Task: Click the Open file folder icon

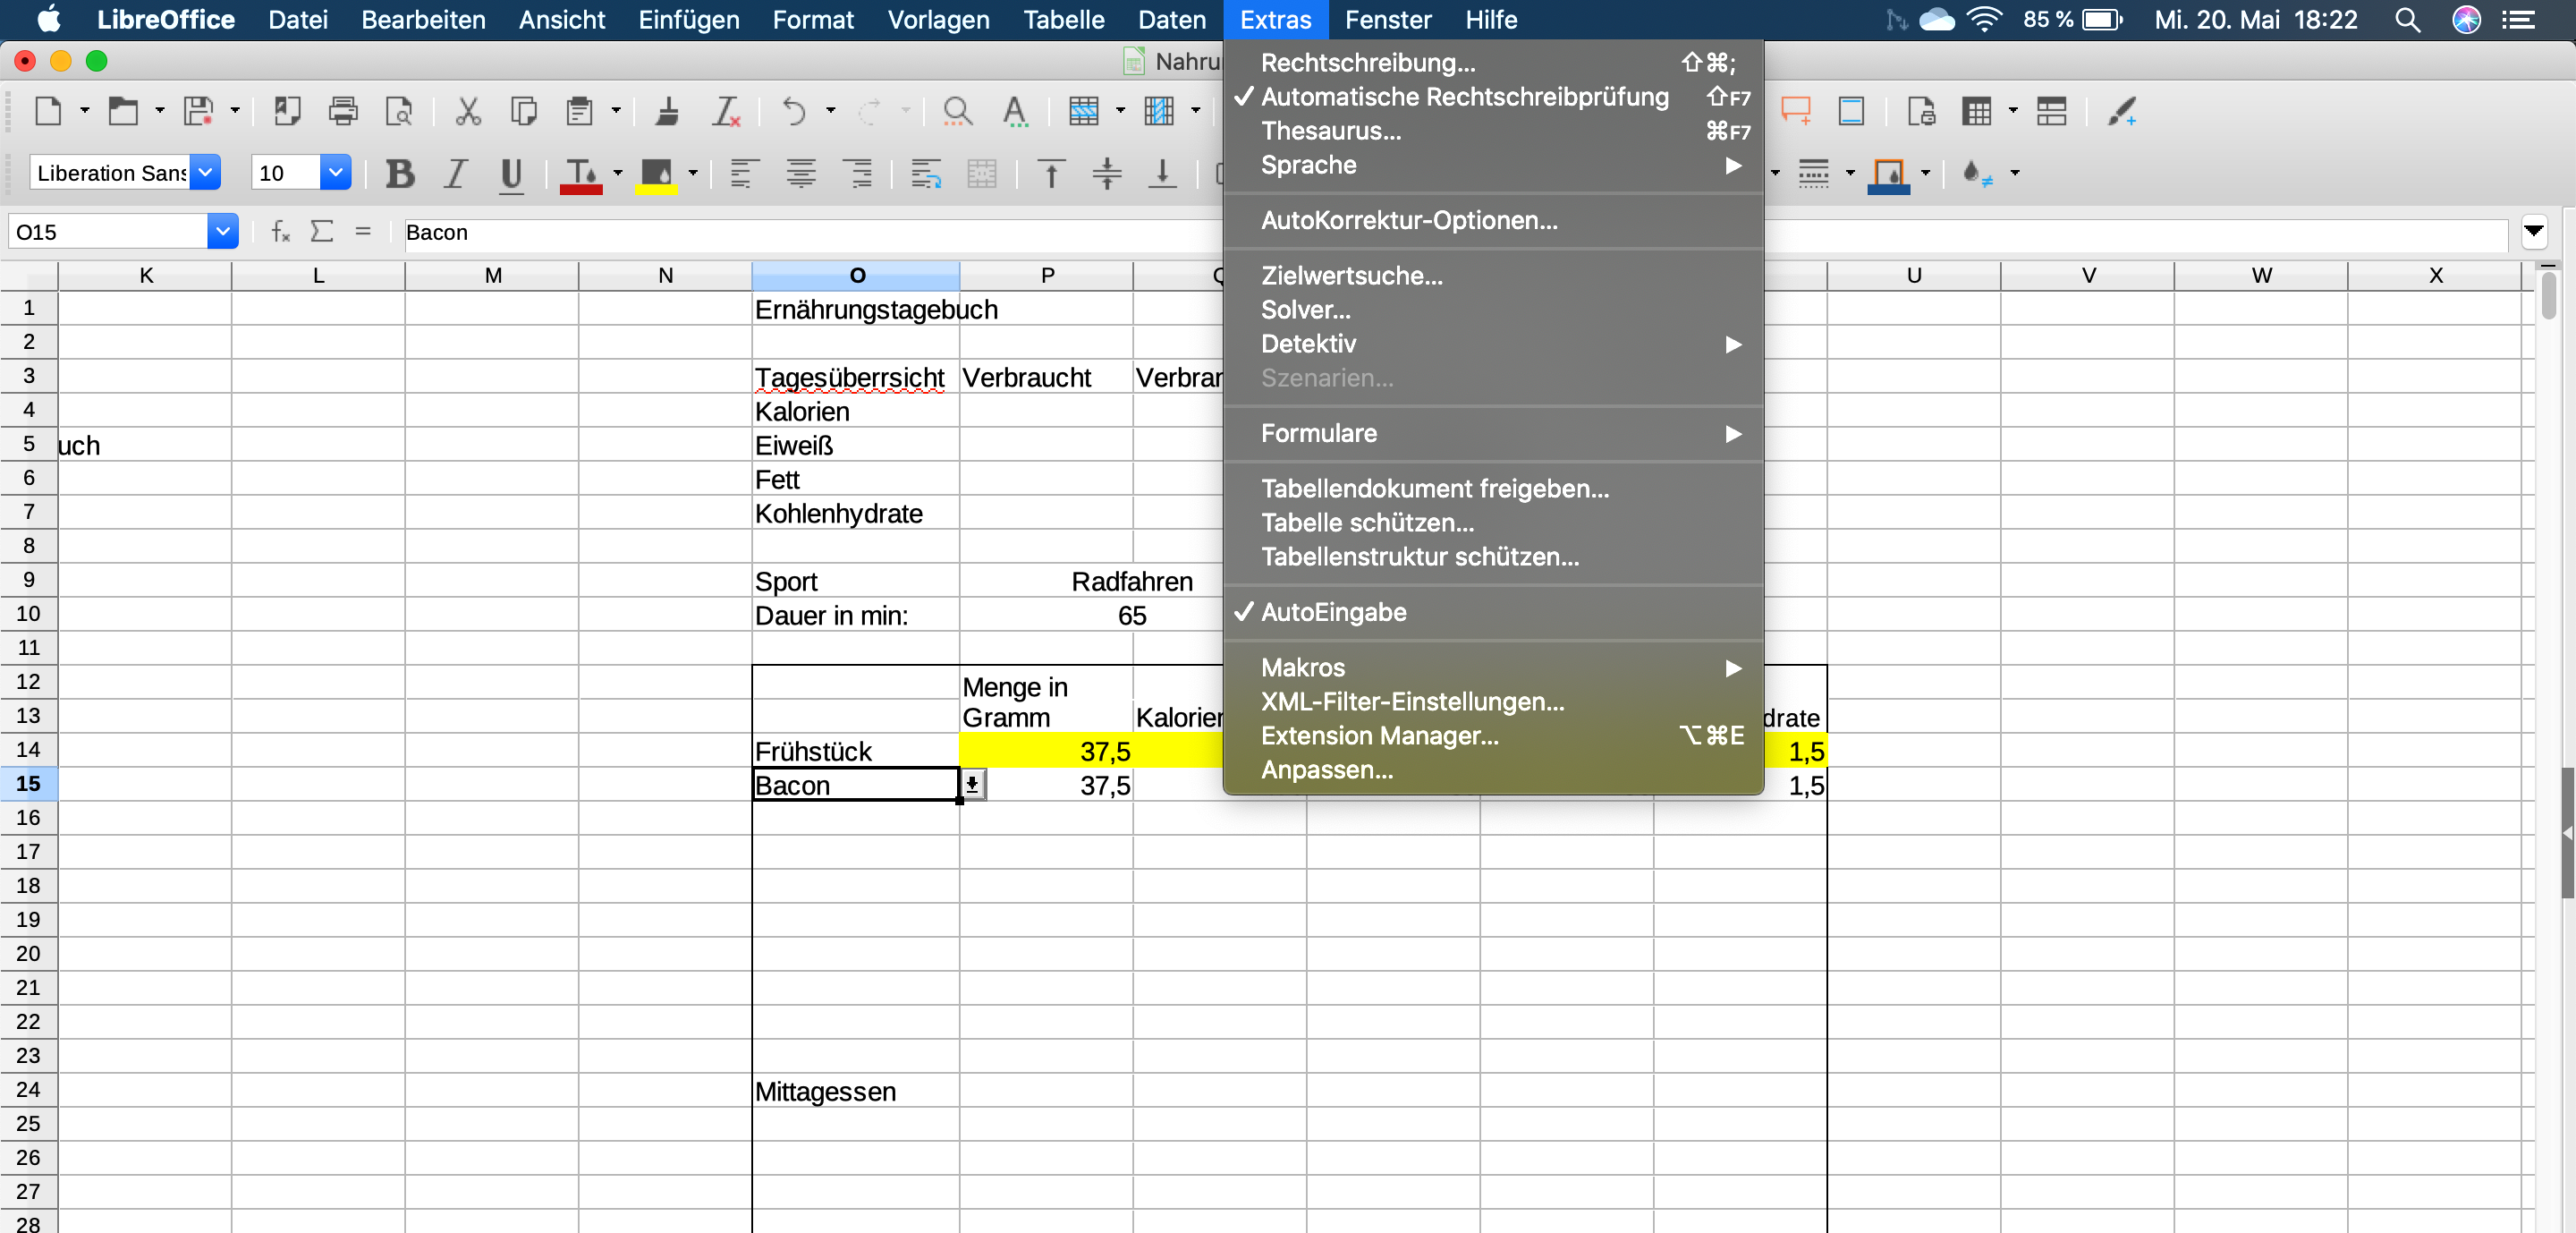Action: pyautogui.click(x=123, y=111)
